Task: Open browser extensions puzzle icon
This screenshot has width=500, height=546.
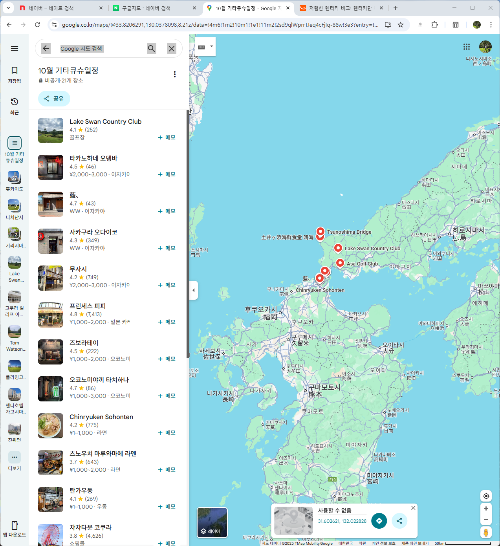Action: click(435, 24)
